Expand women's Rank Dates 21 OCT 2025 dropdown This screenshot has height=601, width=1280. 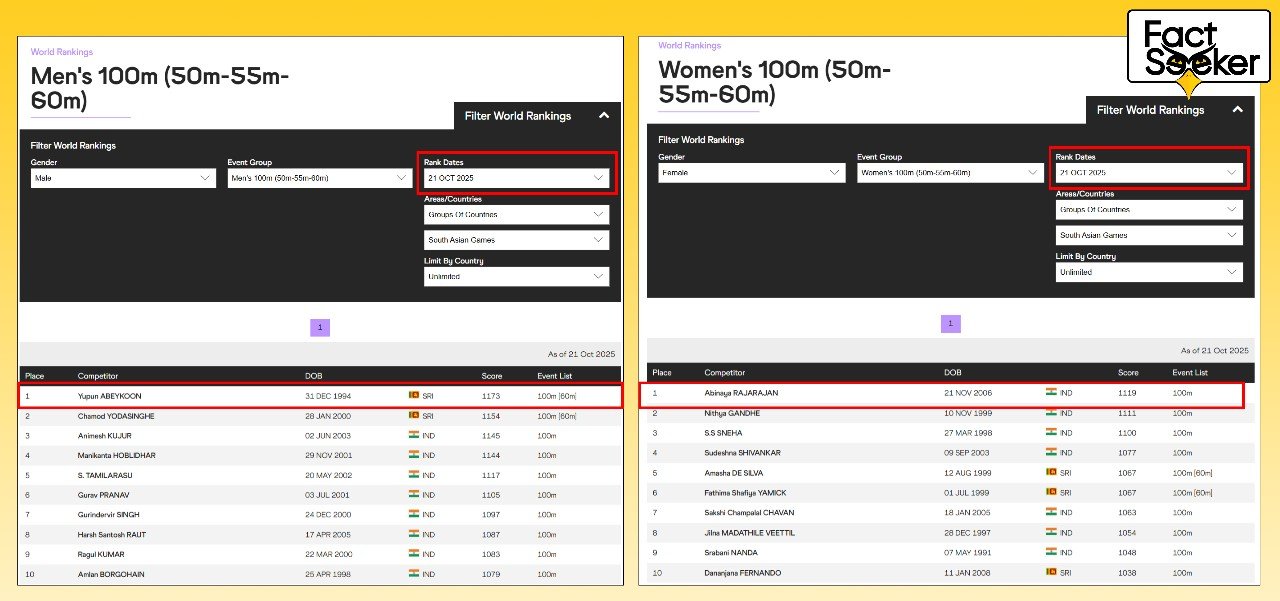(x=1149, y=173)
